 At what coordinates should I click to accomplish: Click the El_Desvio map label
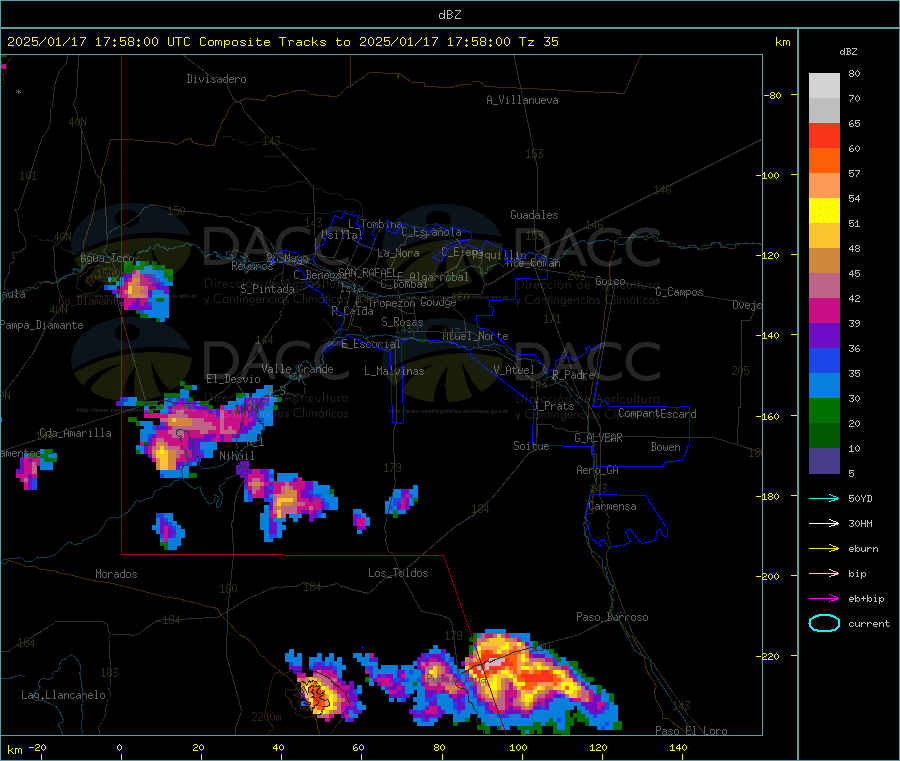coord(233,379)
